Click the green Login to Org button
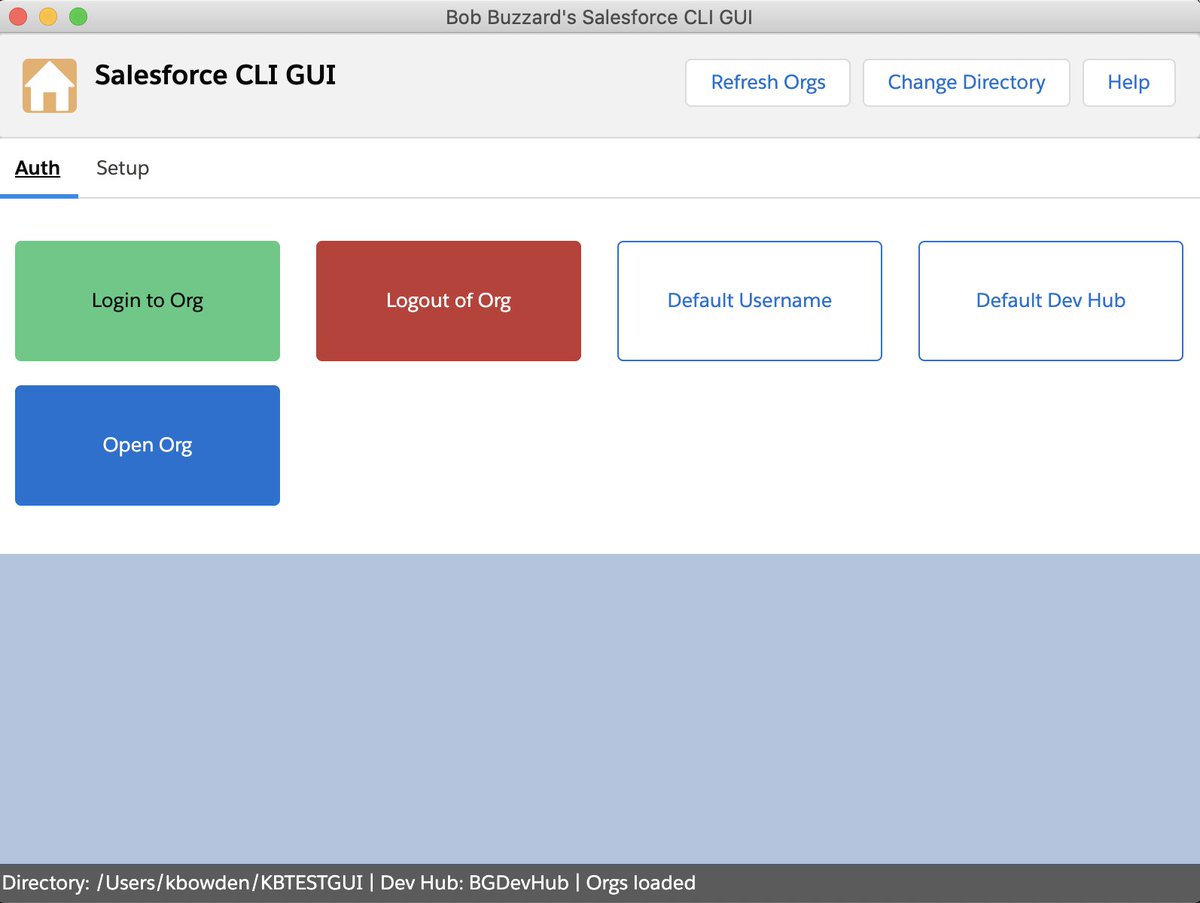Screen dimensions: 1200x903 (x=146, y=300)
